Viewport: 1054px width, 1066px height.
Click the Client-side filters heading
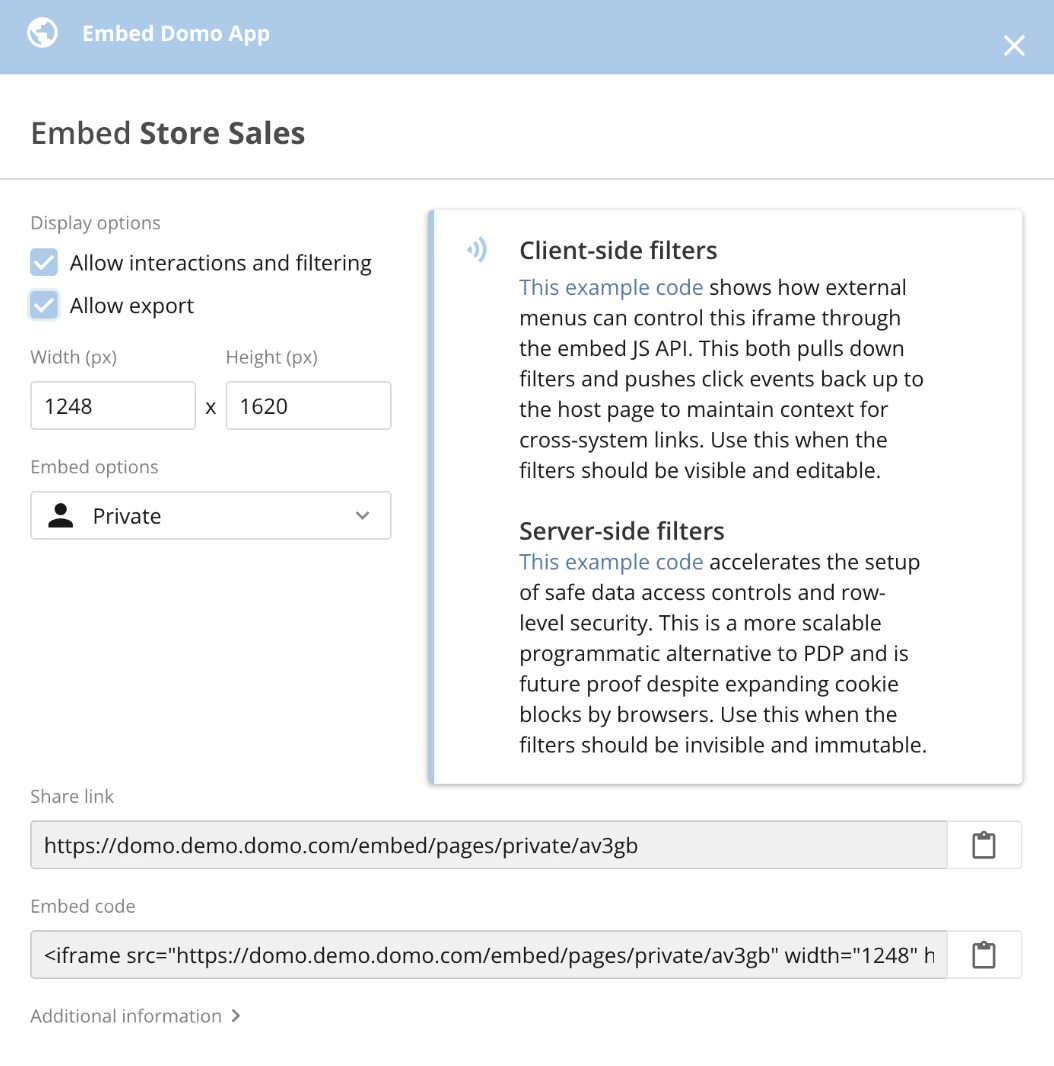coord(618,250)
